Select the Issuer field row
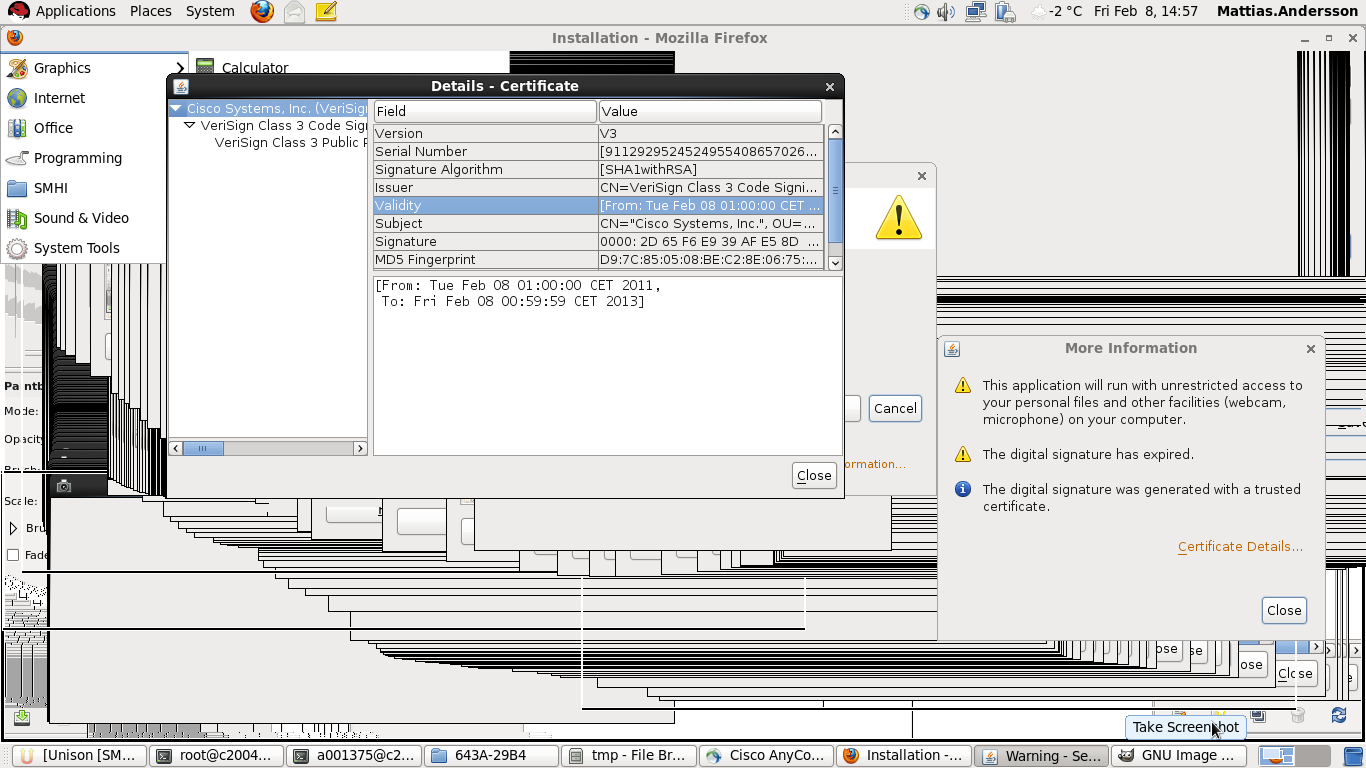The width and height of the screenshot is (1366, 768). (x=598, y=187)
